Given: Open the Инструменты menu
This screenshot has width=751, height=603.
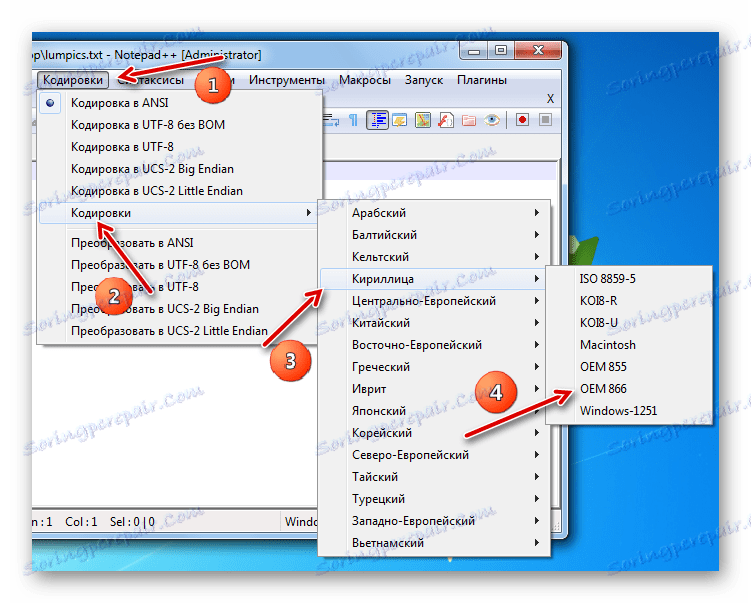Looking at the screenshot, I should click(x=286, y=80).
